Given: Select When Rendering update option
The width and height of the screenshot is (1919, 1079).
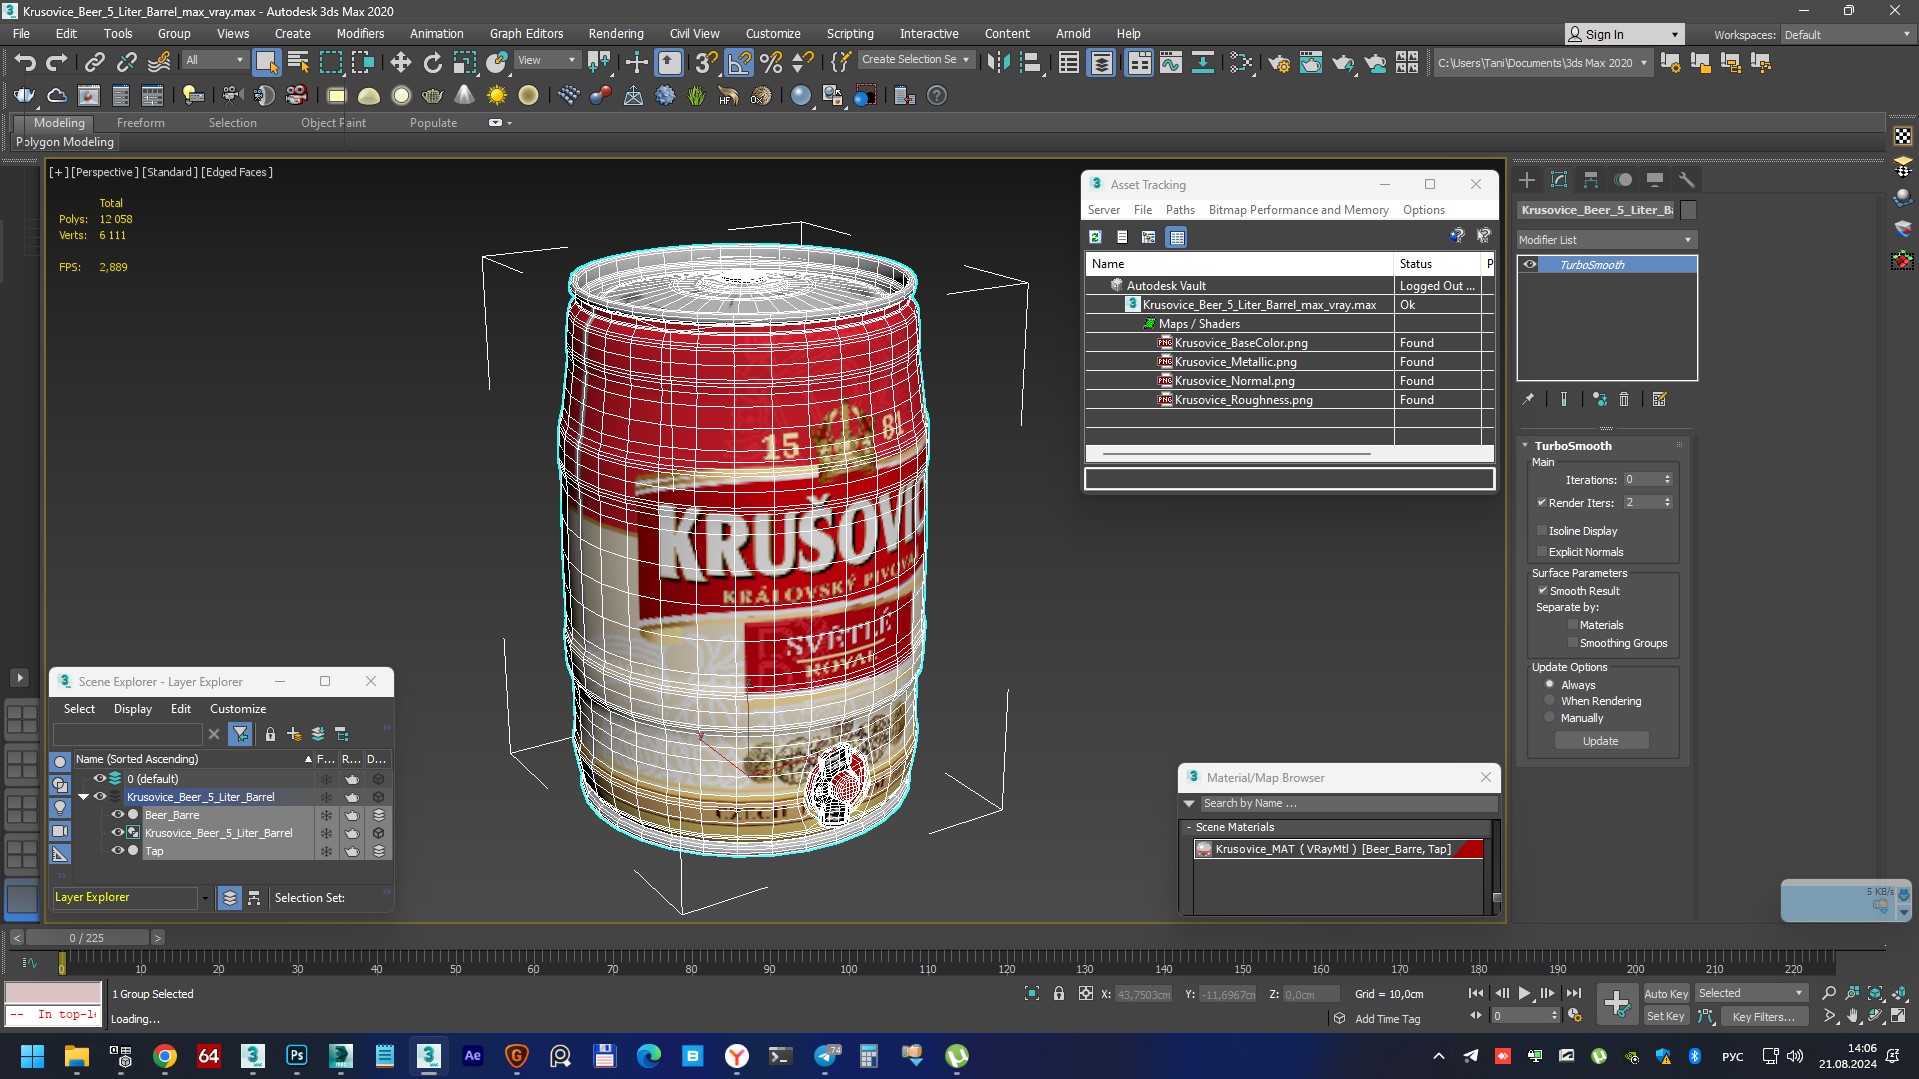Looking at the screenshot, I should coord(1550,701).
